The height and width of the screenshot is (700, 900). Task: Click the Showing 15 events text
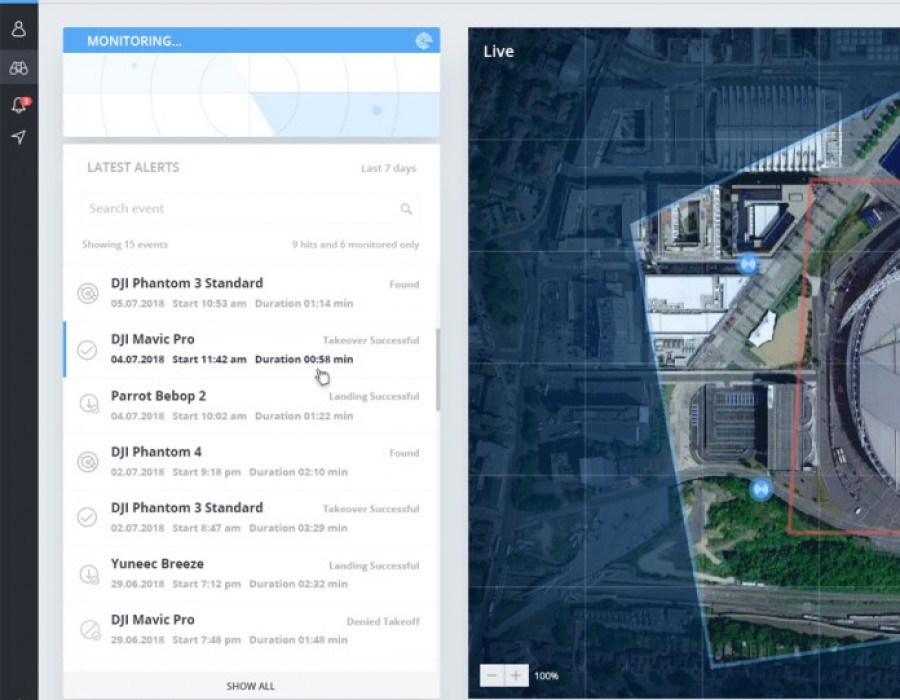tap(125, 244)
